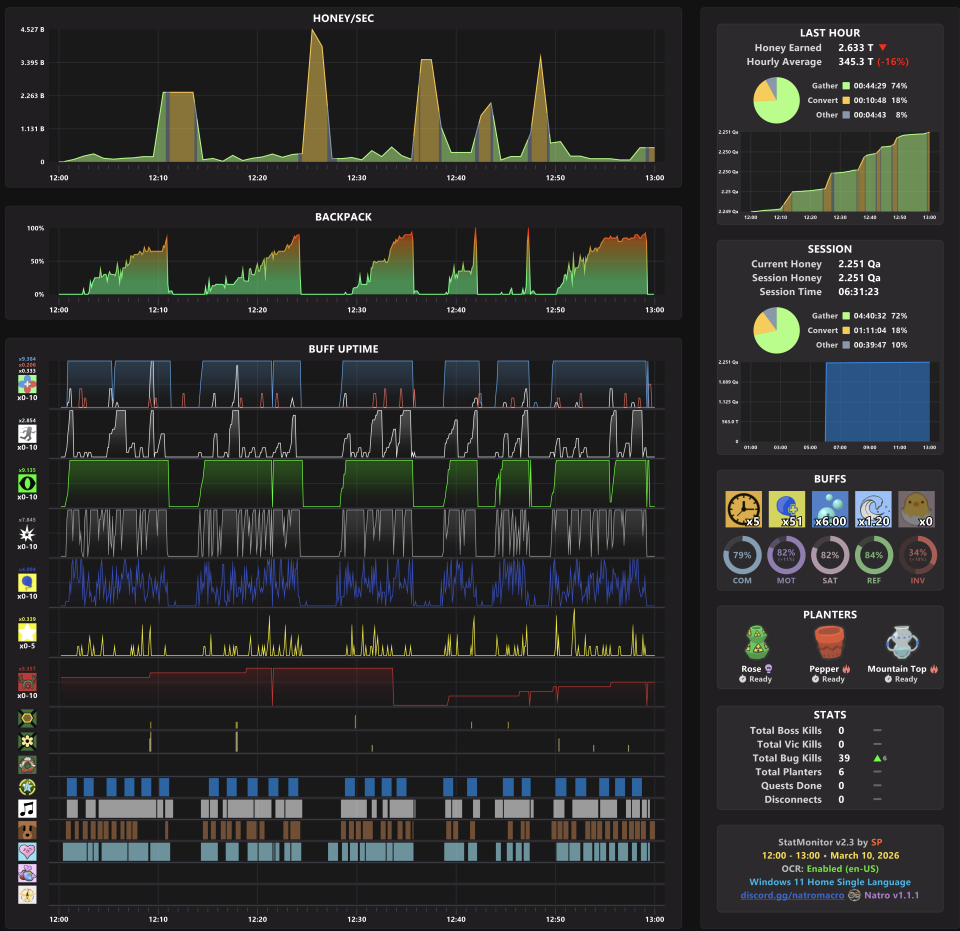
Task: Select the LAST HOUR panel header
Action: pos(830,30)
